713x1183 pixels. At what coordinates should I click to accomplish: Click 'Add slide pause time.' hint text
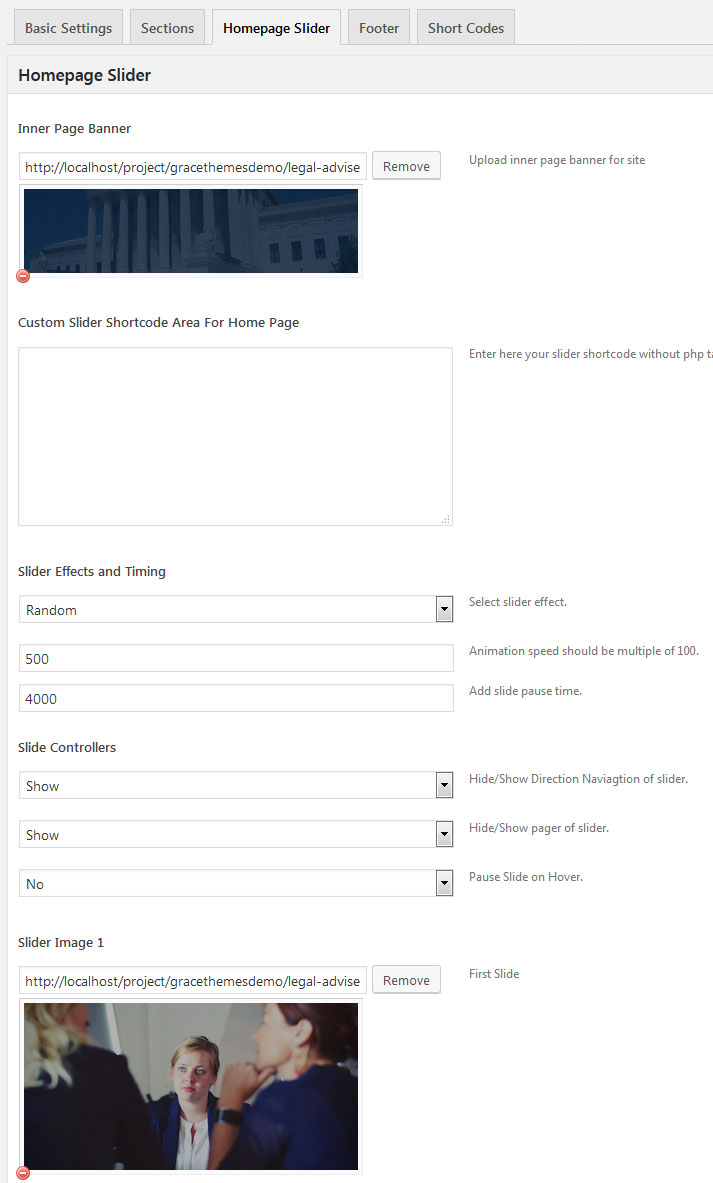pos(525,690)
